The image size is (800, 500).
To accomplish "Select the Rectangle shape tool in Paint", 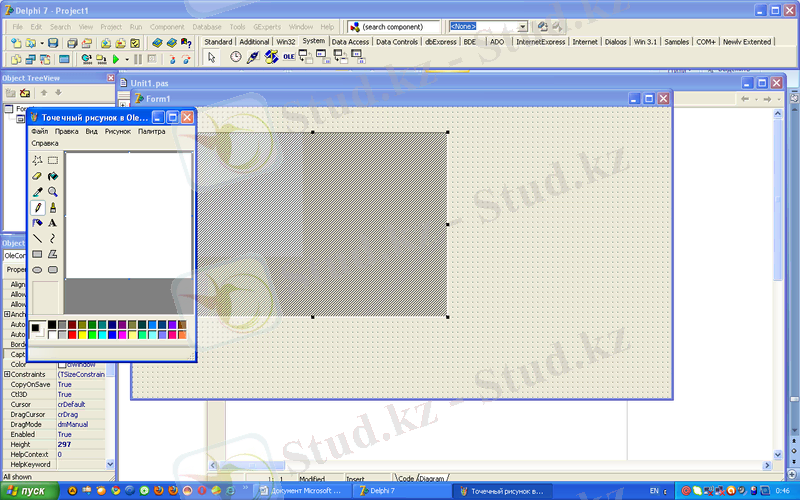I will click(37, 254).
